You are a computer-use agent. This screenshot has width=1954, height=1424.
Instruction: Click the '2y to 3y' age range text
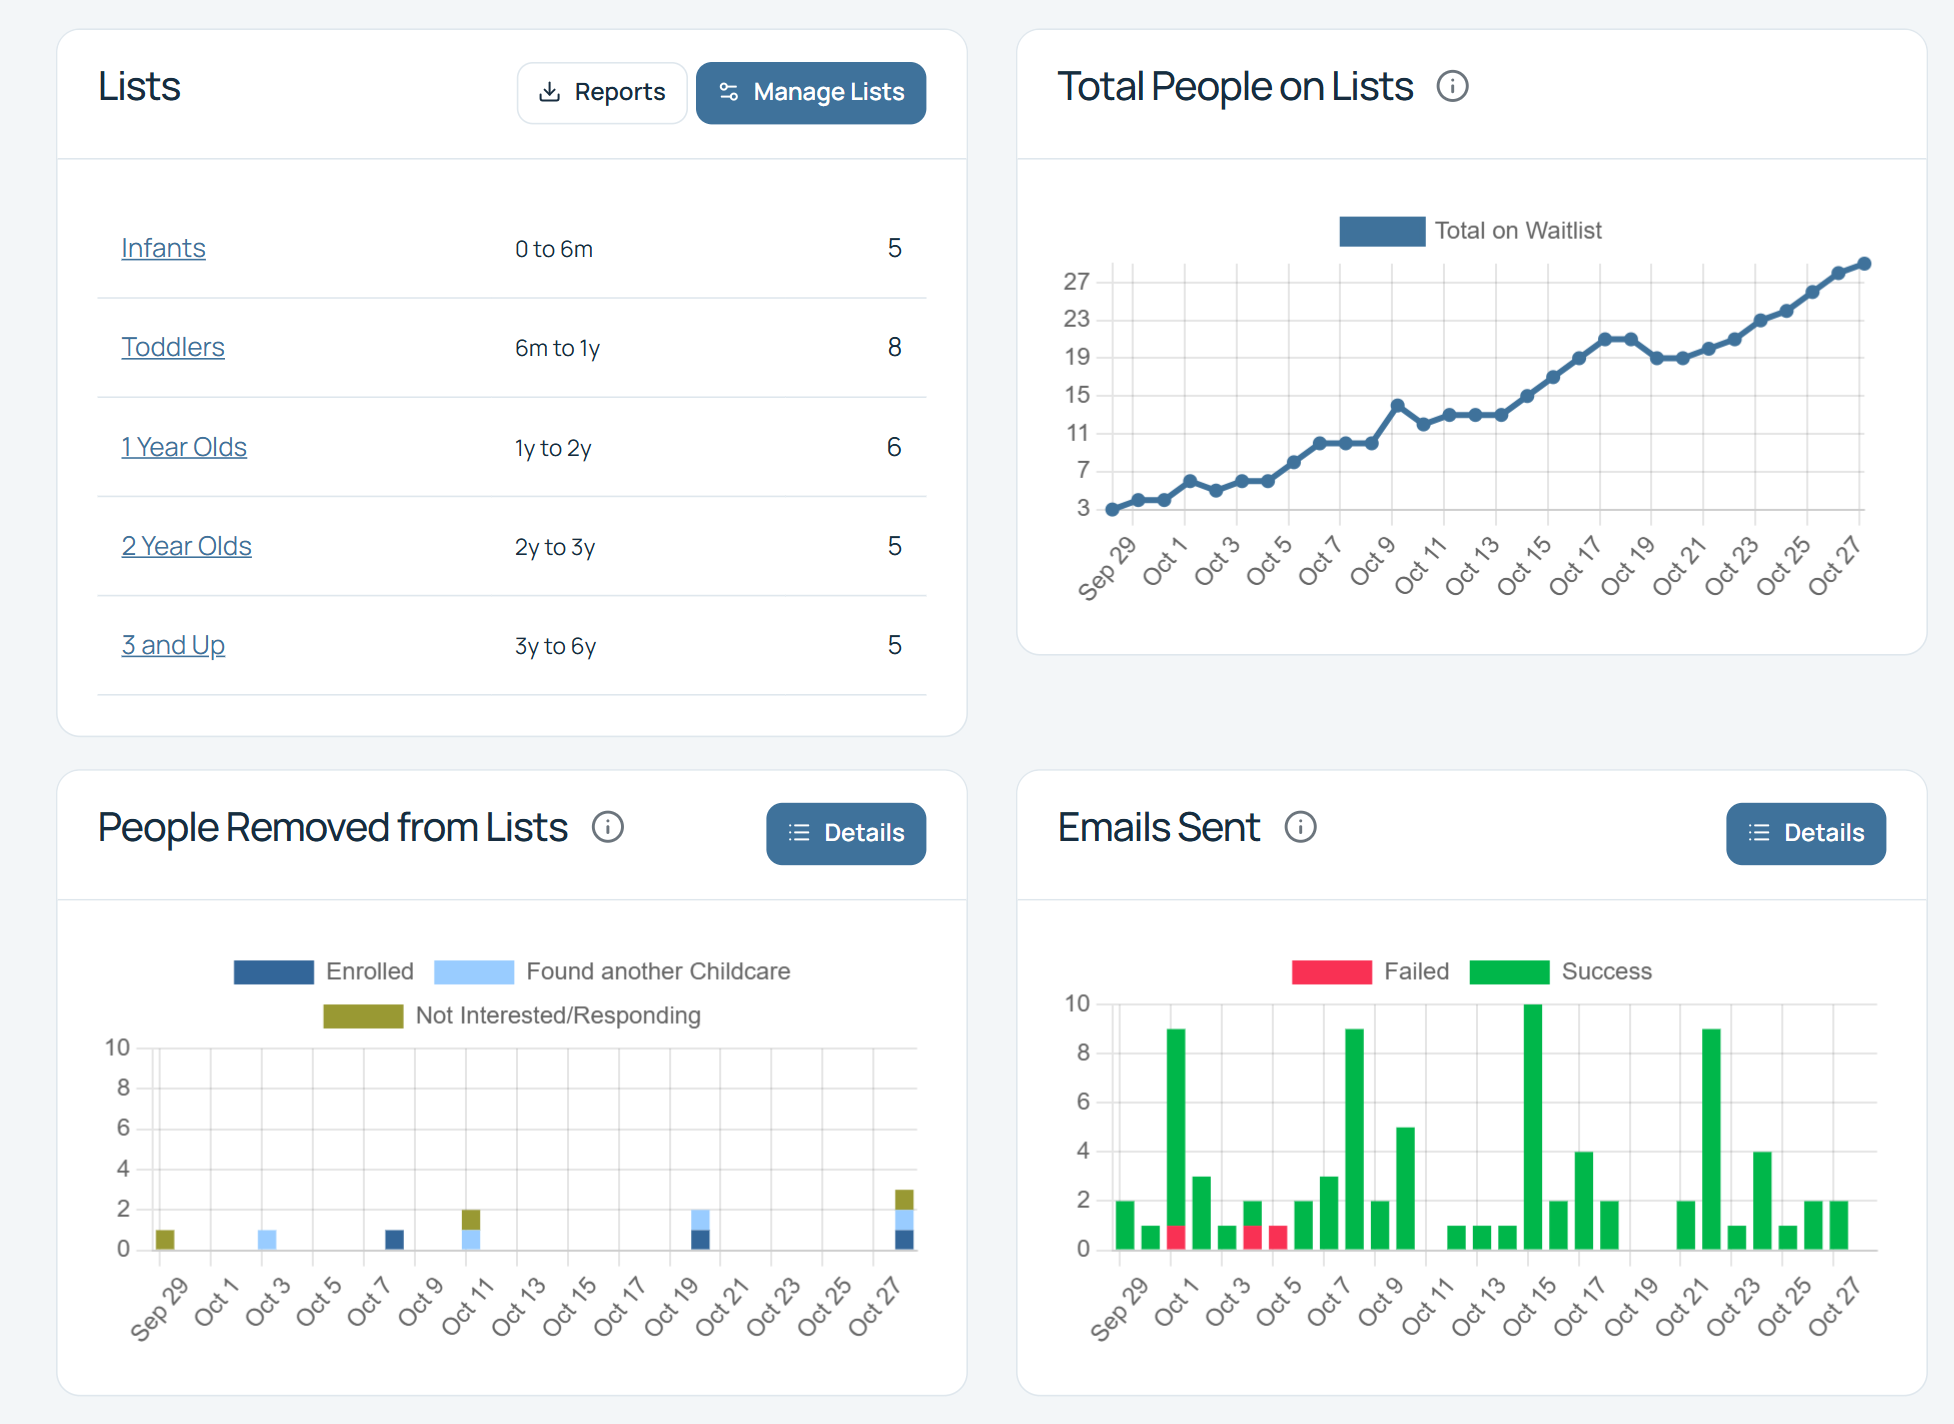click(555, 547)
